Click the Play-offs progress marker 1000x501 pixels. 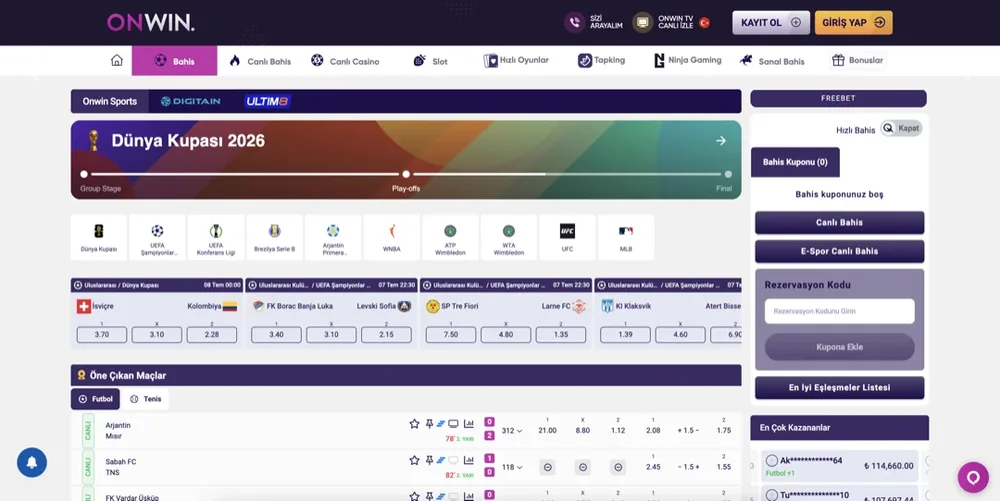click(x=406, y=174)
